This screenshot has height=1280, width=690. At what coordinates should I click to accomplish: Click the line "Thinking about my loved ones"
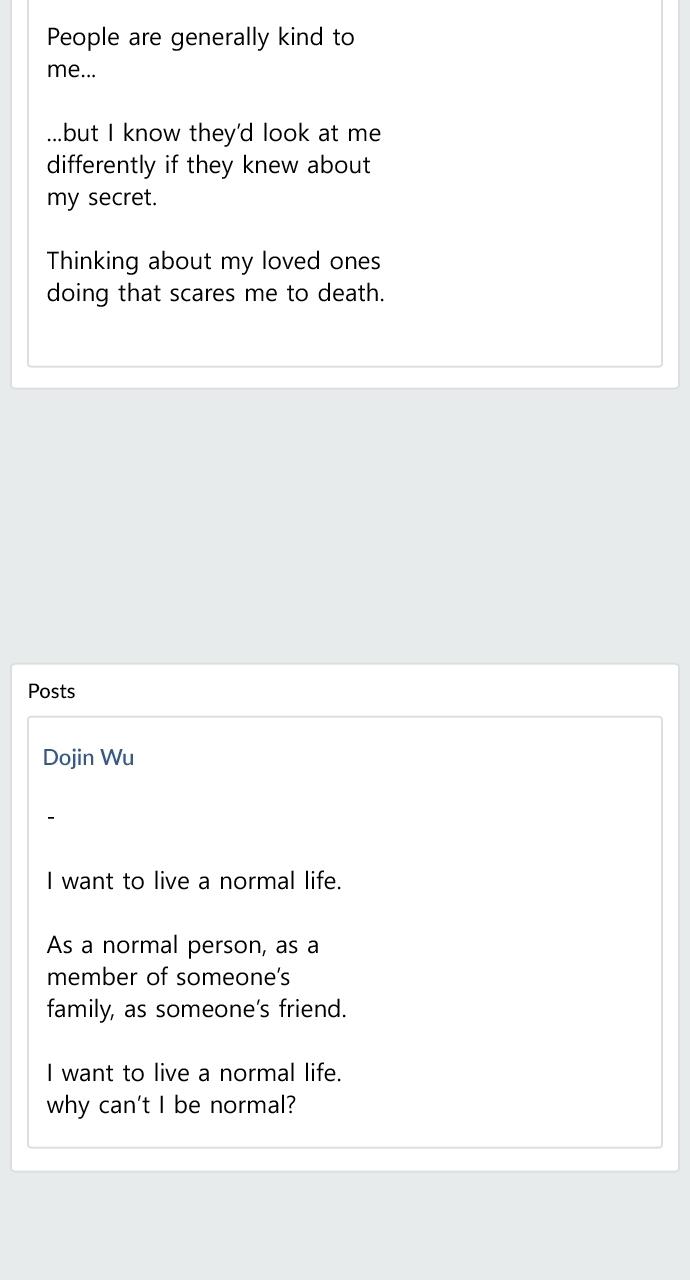coord(213,261)
